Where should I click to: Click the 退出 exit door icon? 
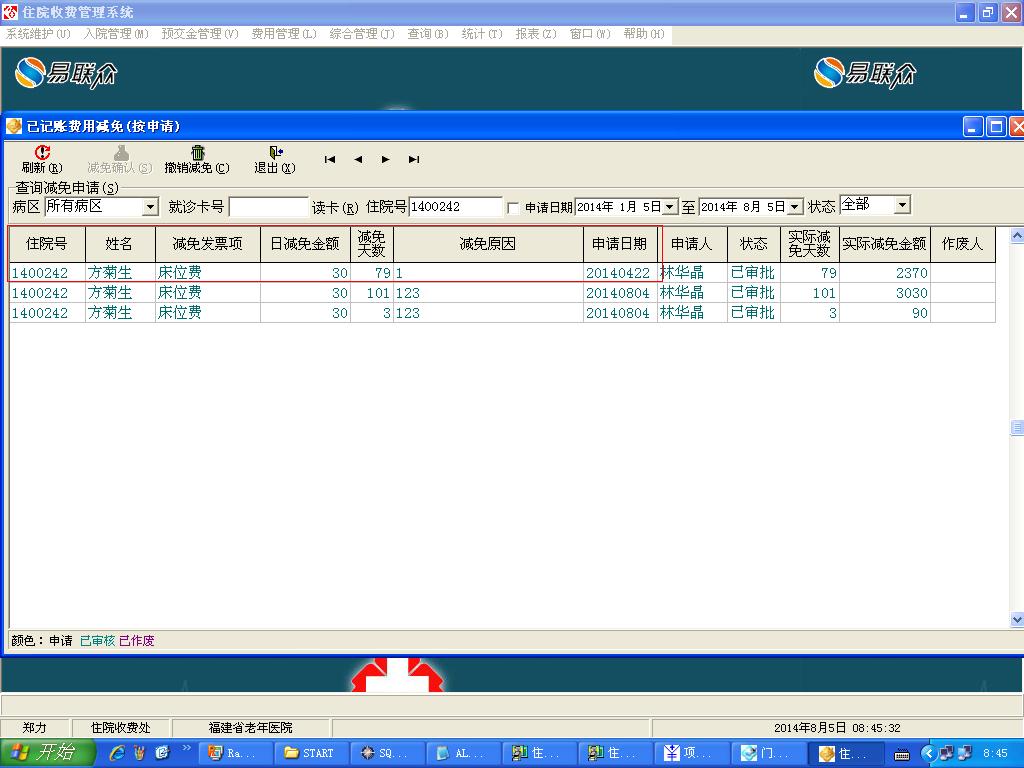click(x=276, y=153)
